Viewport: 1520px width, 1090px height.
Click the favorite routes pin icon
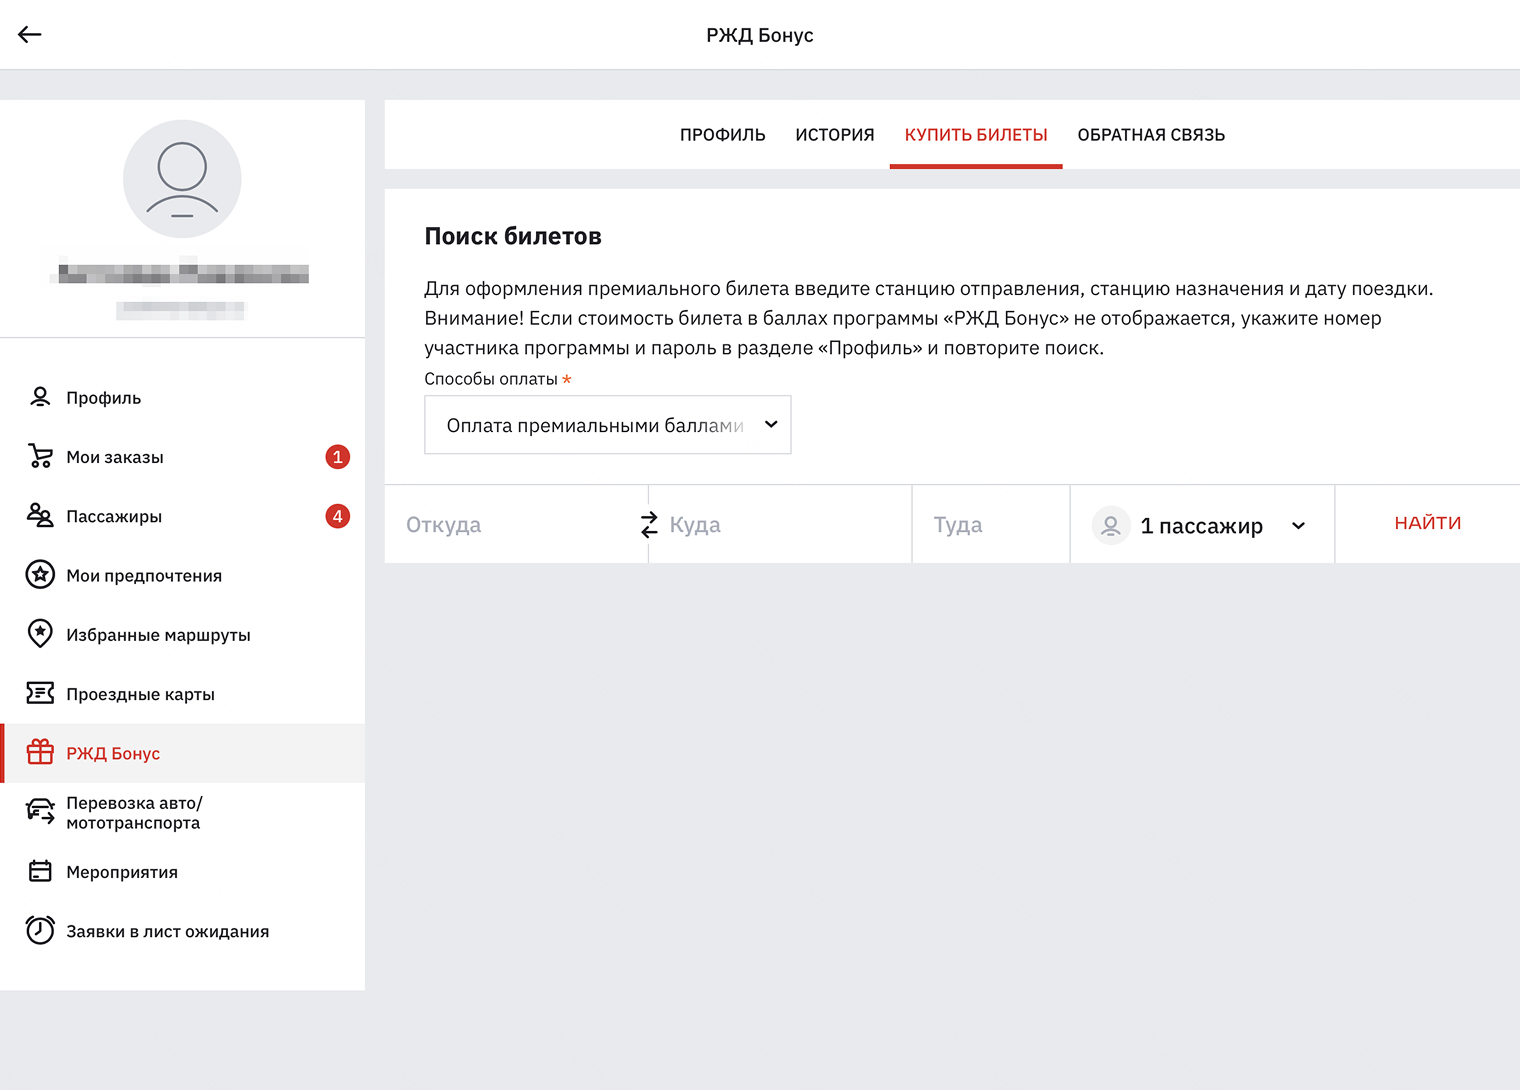[40, 634]
